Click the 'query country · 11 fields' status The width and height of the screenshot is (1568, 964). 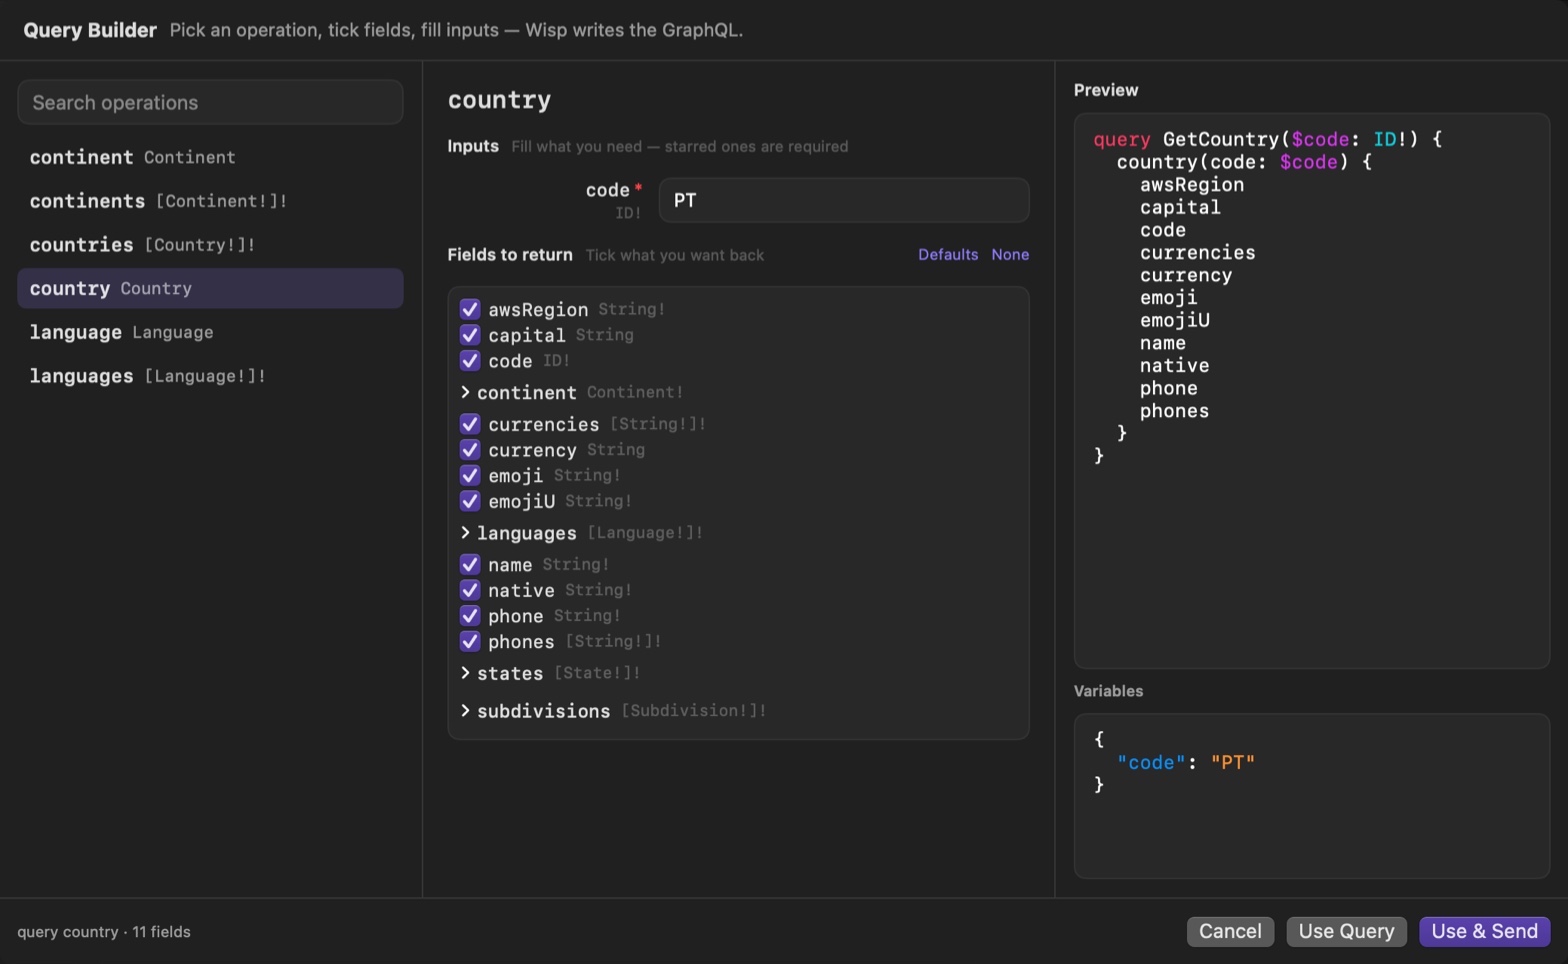pyautogui.click(x=104, y=932)
